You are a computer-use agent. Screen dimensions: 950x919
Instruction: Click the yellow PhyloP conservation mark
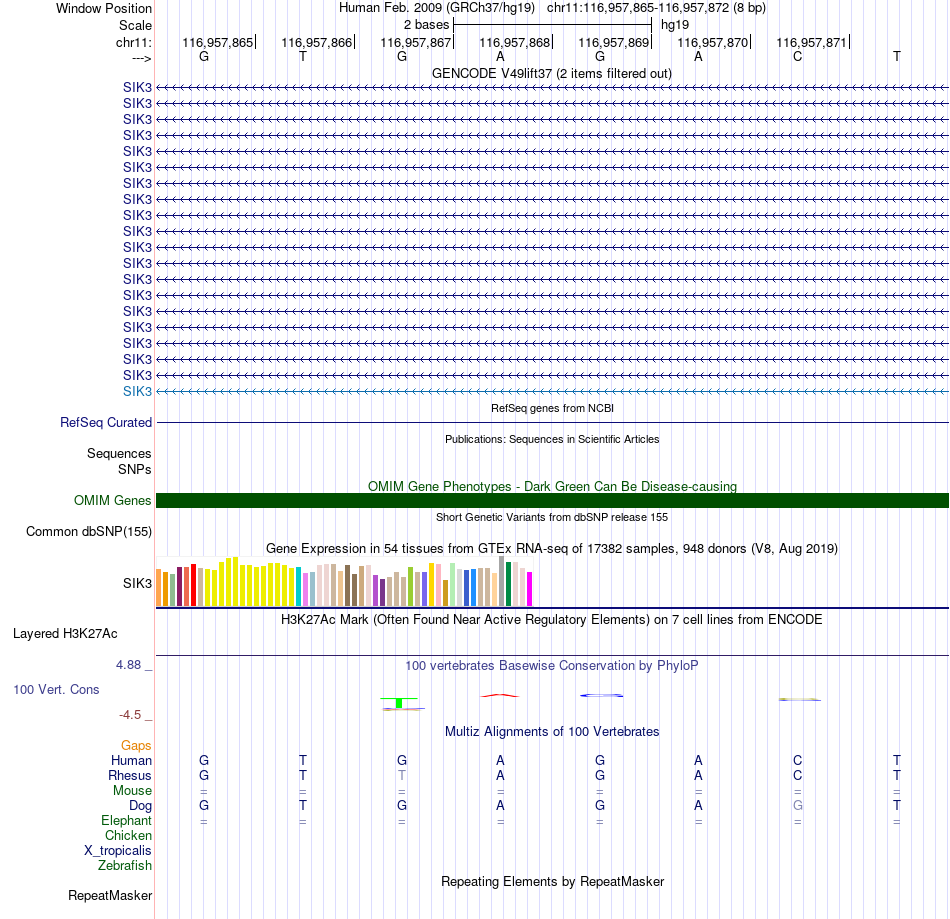(x=800, y=700)
